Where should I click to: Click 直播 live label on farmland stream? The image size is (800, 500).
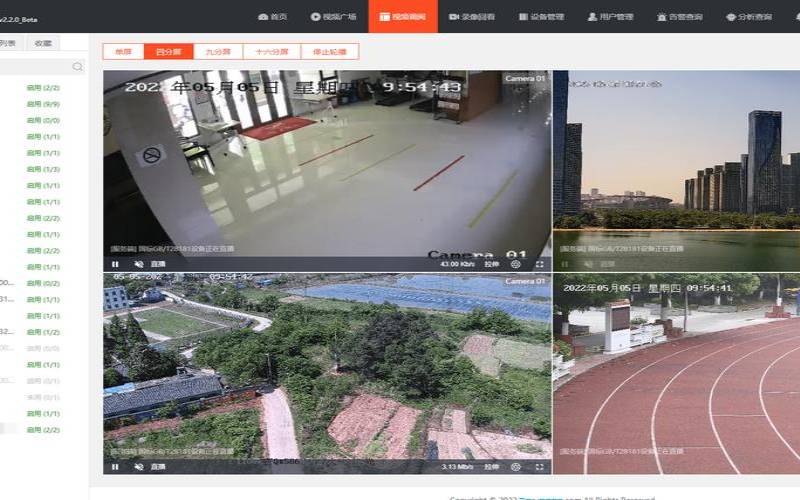click(158, 467)
